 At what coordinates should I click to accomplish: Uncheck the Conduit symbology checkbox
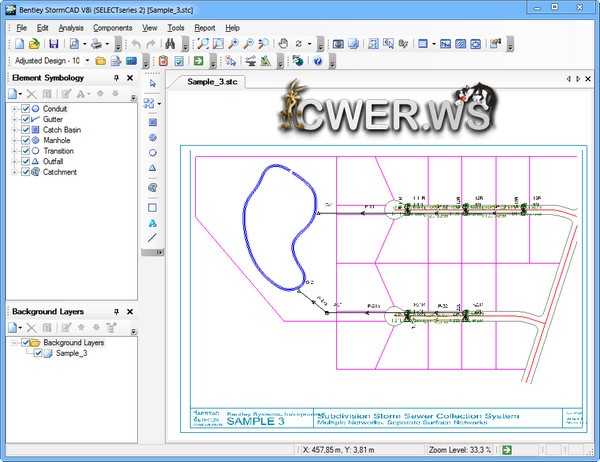(x=24, y=108)
